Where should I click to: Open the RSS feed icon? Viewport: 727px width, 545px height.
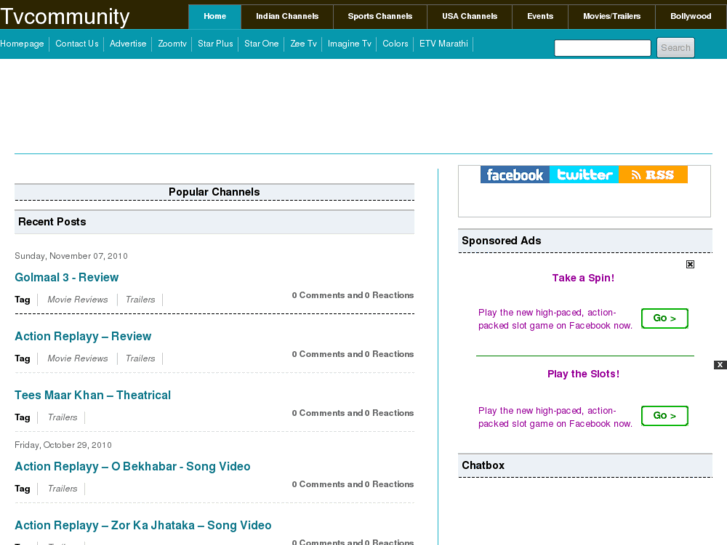click(653, 174)
